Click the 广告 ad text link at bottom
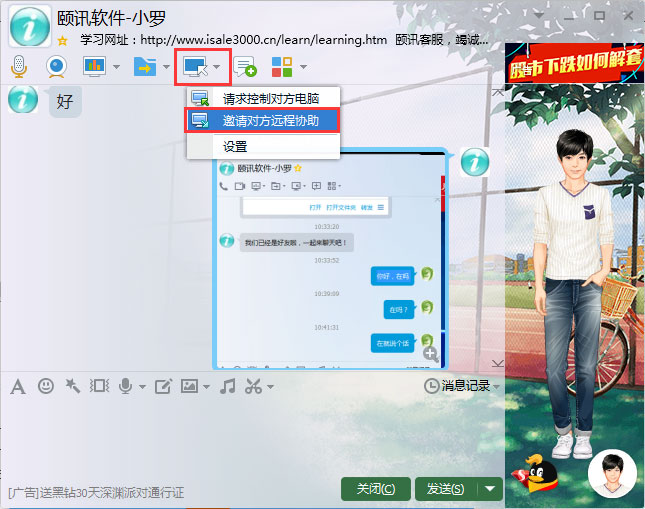The height and width of the screenshot is (509, 645). [x=96, y=493]
